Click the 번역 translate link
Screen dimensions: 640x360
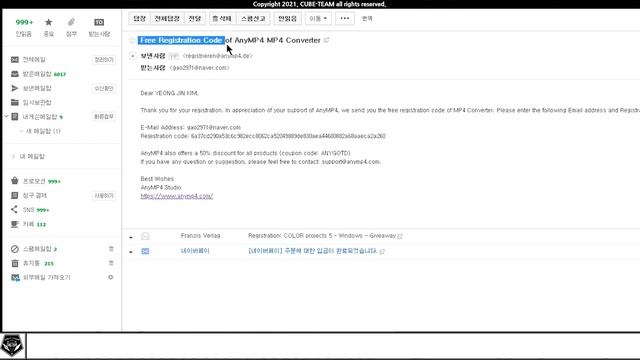coord(367,18)
